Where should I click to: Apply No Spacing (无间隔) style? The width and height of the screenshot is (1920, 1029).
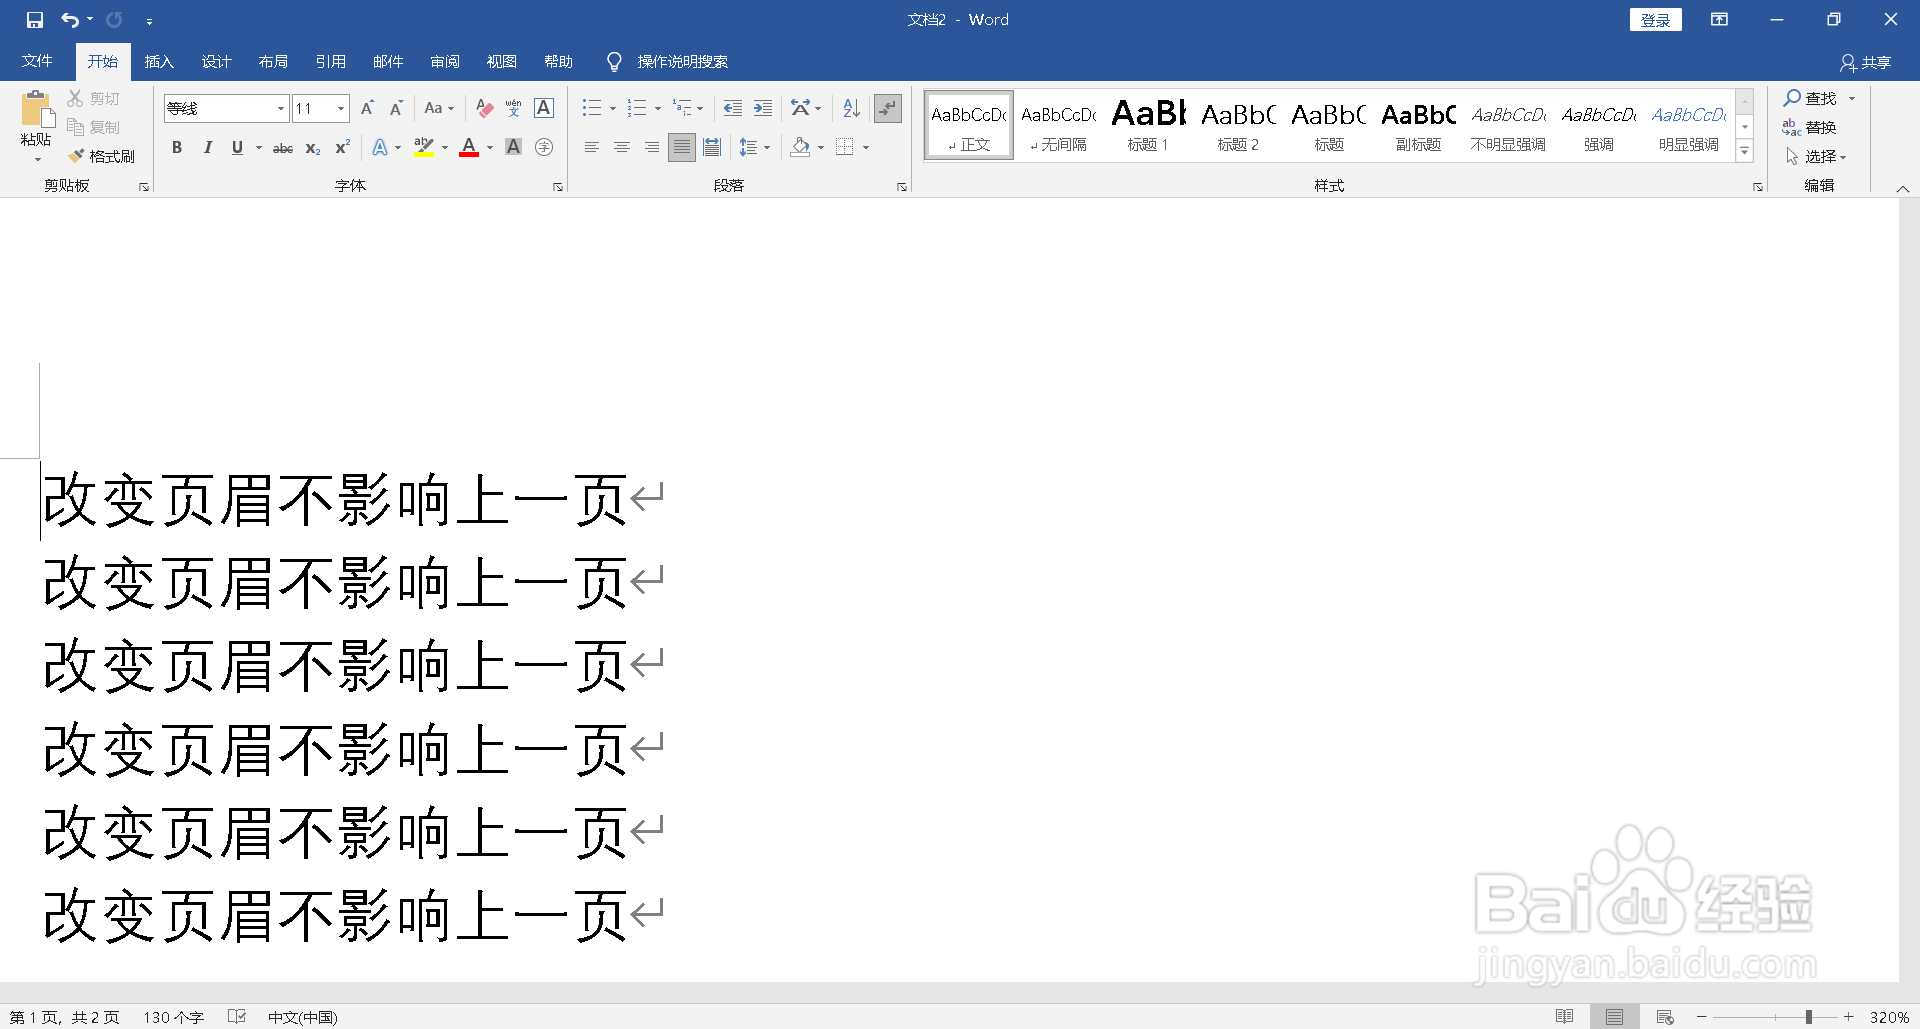coord(1058,125)
